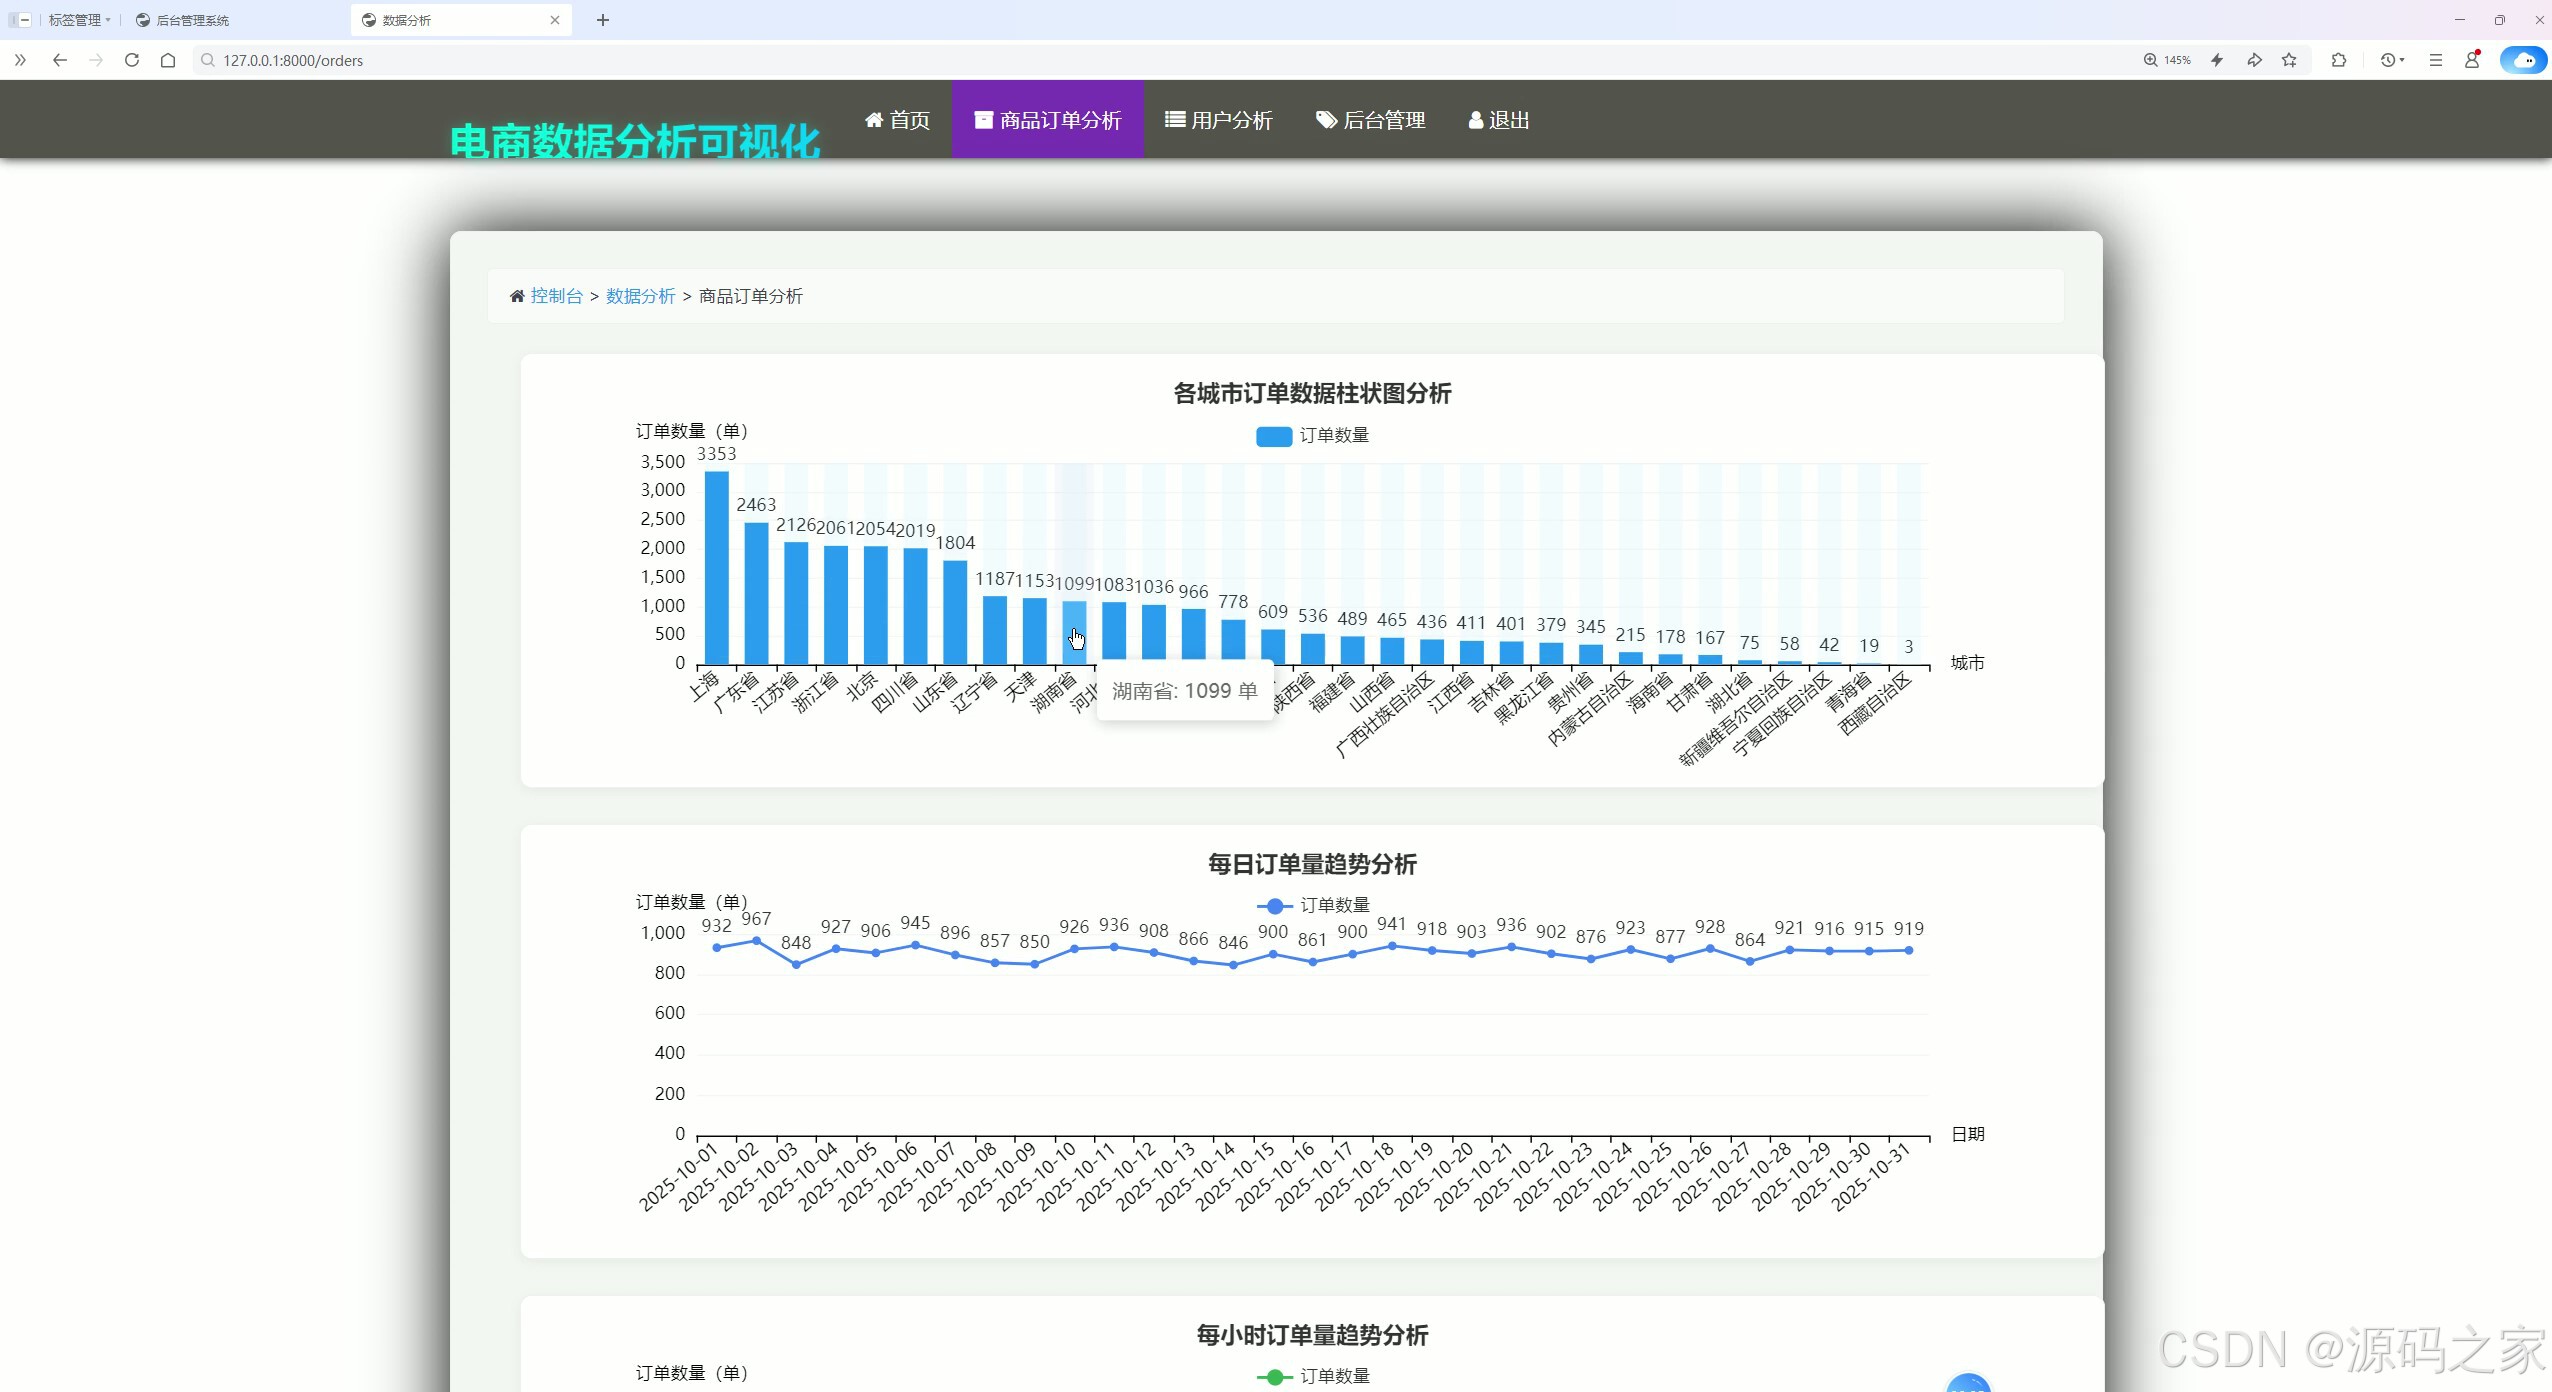Viewport: 2552px width, 1392px height.
Task: Switch to the 后台管理系统 browser tab
Action: [x=192, y=20]
